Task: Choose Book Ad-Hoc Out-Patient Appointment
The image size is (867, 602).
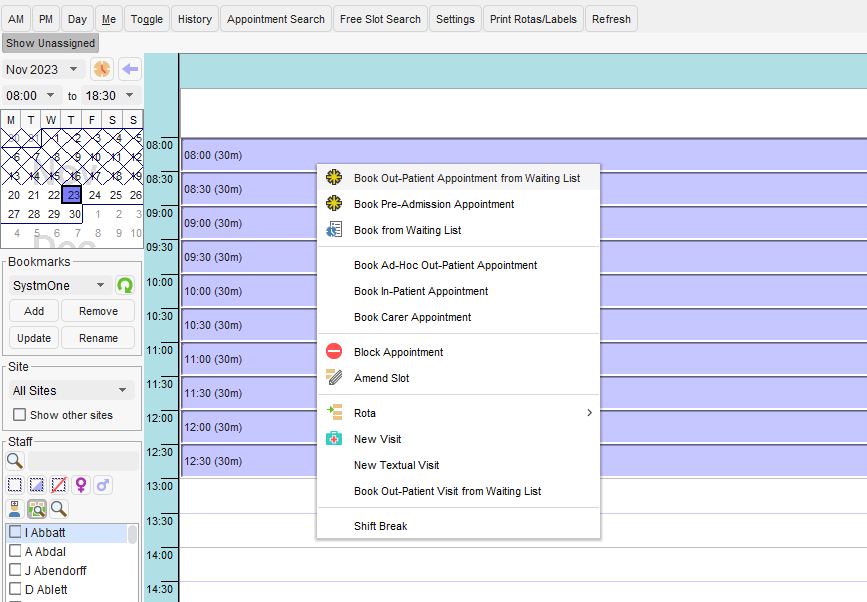Action: click(x=446, y=265)
